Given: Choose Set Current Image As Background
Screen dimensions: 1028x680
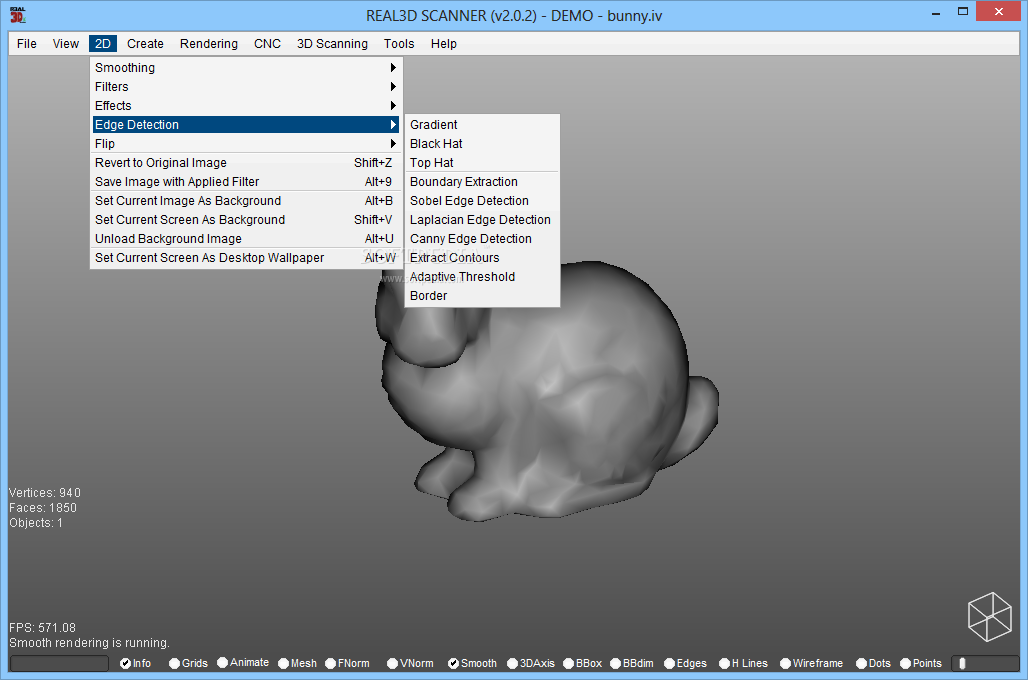Looking at the screenshot, I should (246, 201).
